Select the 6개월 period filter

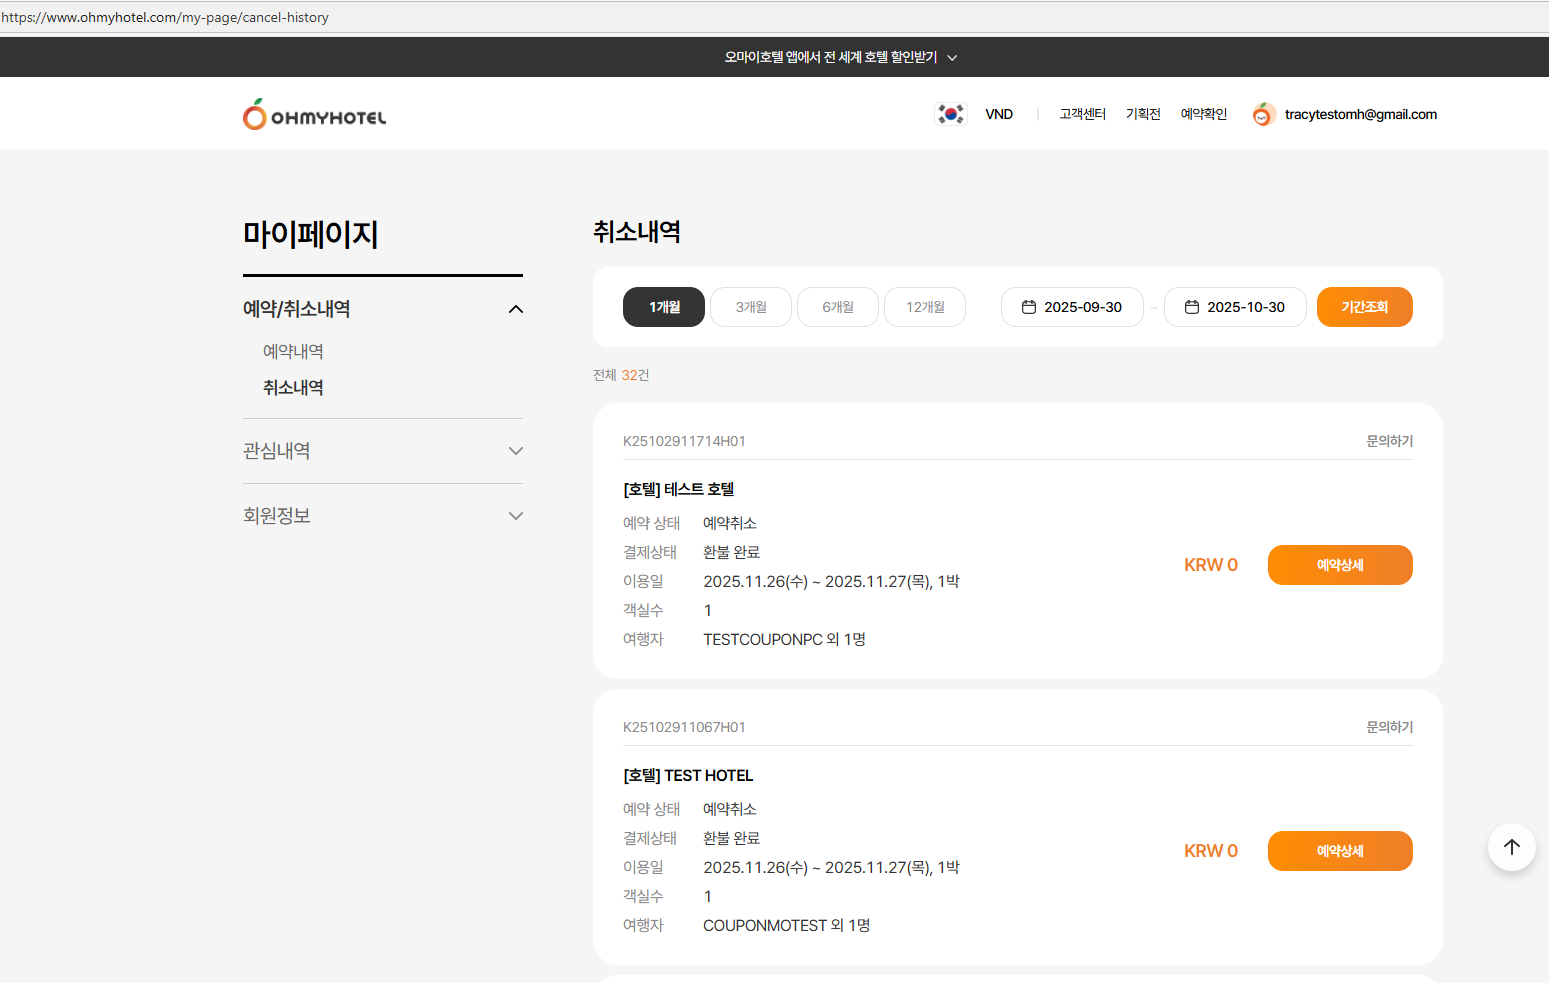point(838,307)
